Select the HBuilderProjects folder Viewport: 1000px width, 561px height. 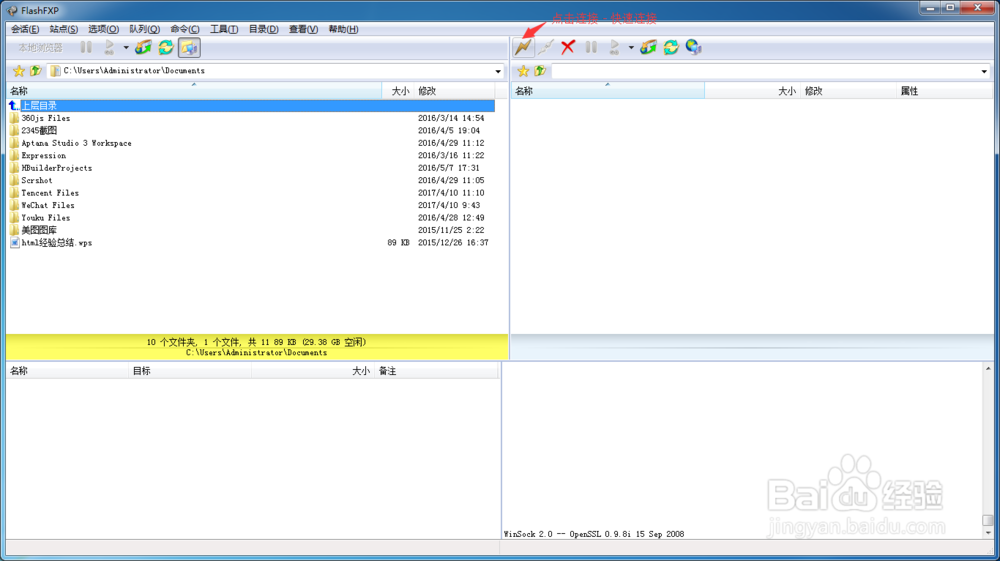point(251,168)
